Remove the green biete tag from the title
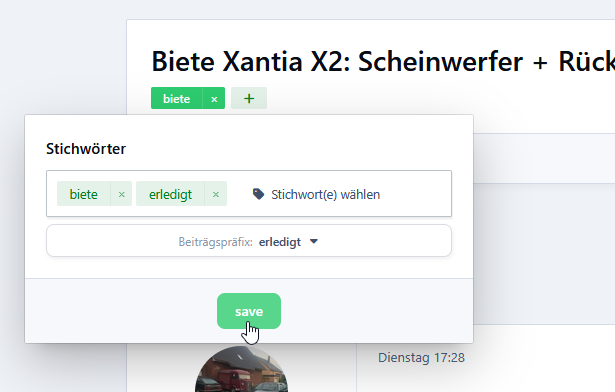The width and height of the screenshot is (615, 392). point(214,98)
